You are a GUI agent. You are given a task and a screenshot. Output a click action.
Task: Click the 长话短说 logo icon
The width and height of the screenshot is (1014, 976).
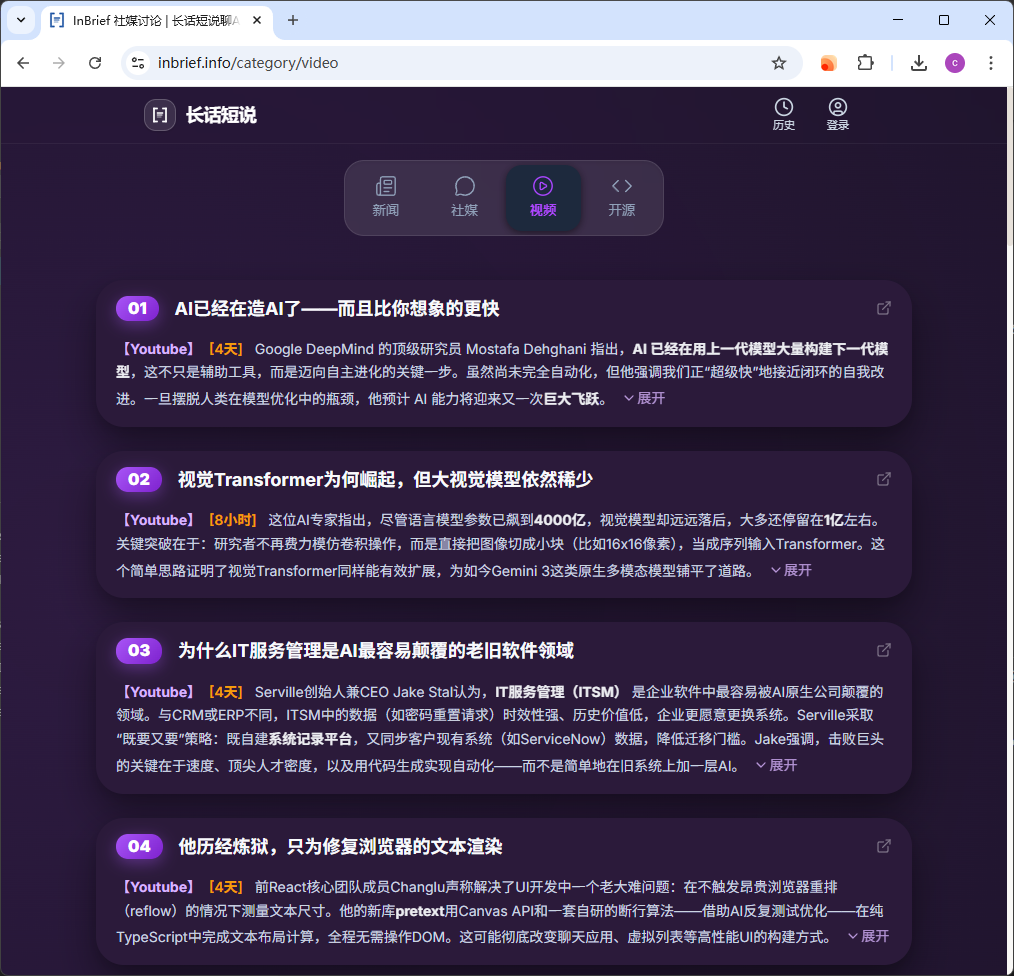[x=160, y=115]
